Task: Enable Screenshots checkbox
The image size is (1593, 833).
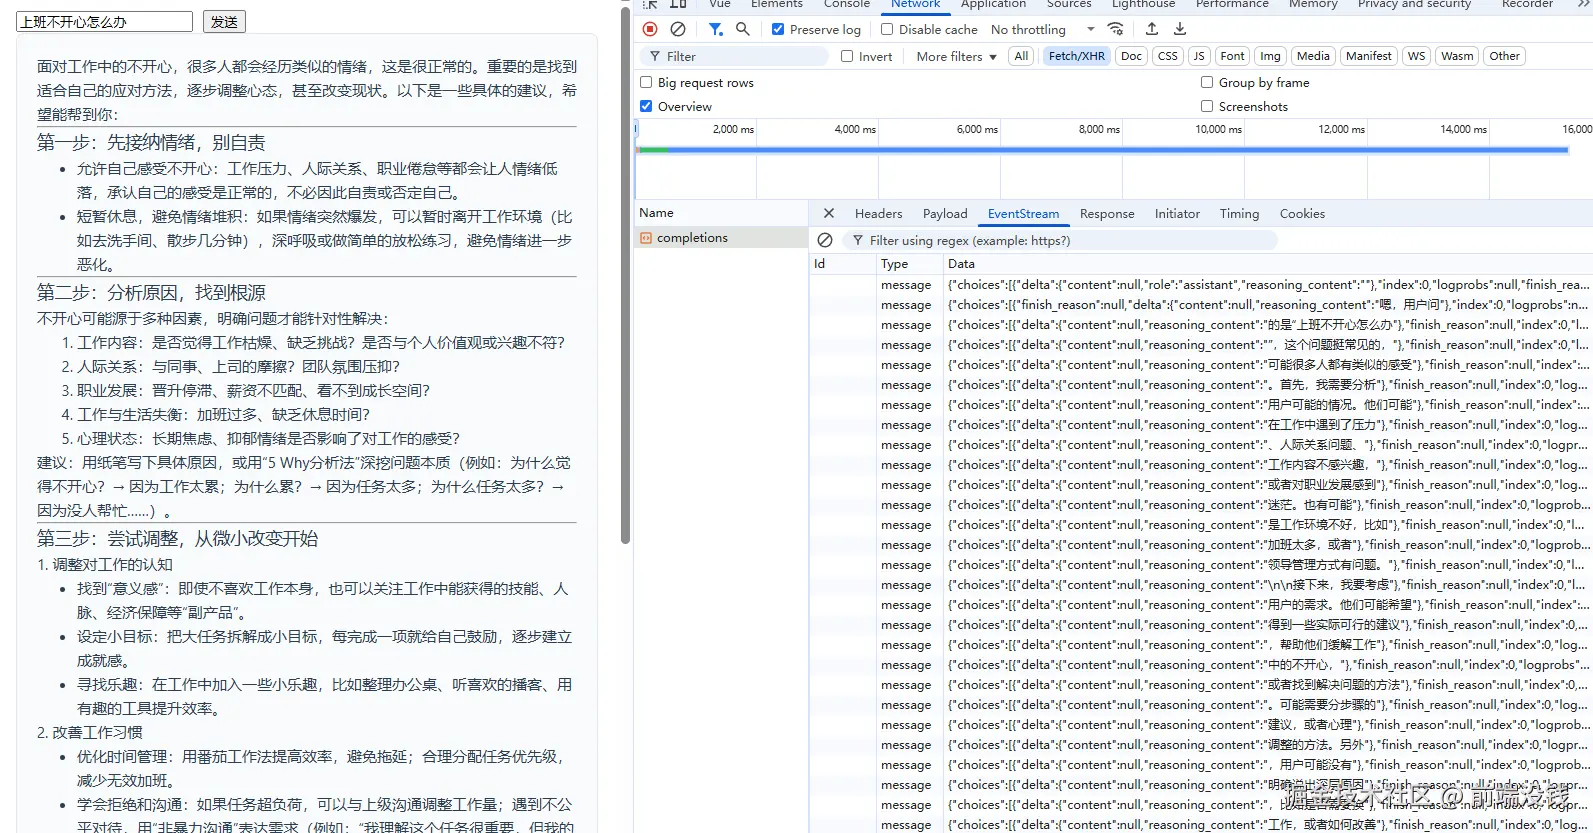Action: click(x=1207, y=106)
